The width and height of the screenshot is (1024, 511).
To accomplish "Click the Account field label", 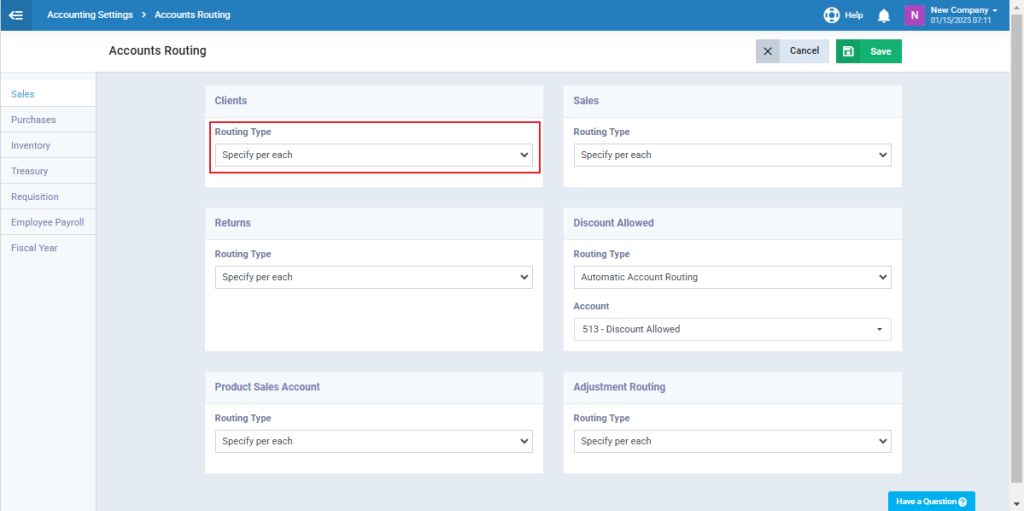I will (591, 306).
